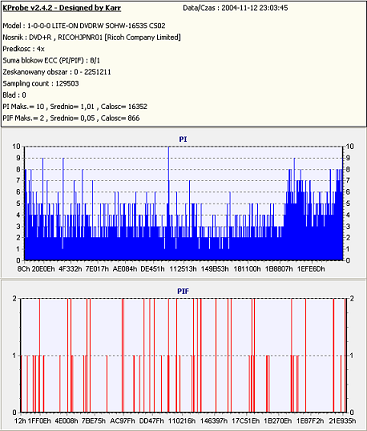Viewport: 367px width, 431px height.
Task: Click the KProbe v2.4.2 title heading
Action: point(62,8)
